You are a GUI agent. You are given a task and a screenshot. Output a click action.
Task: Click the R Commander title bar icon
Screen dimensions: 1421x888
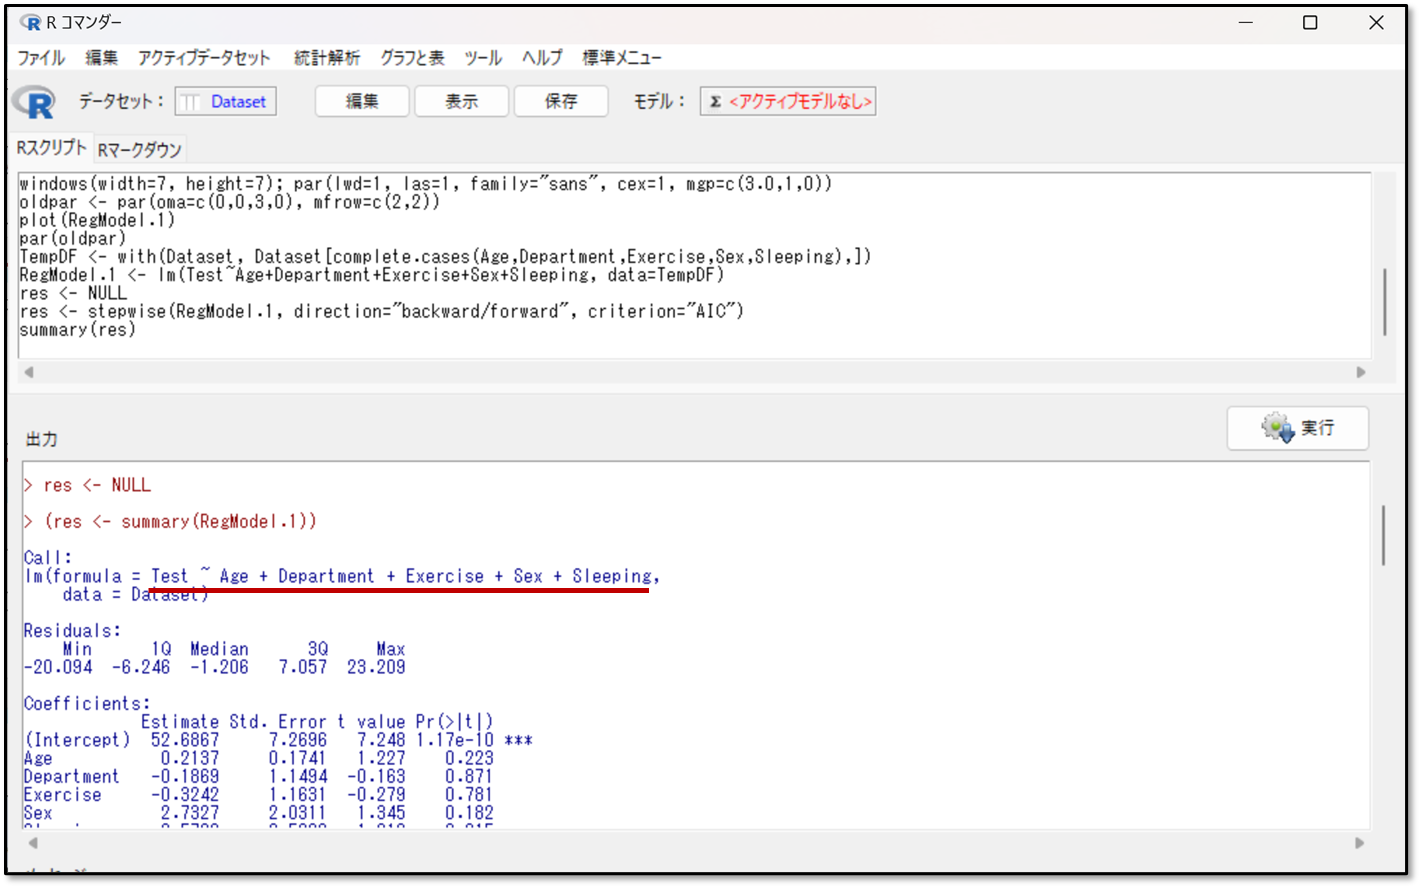(31, 23)
